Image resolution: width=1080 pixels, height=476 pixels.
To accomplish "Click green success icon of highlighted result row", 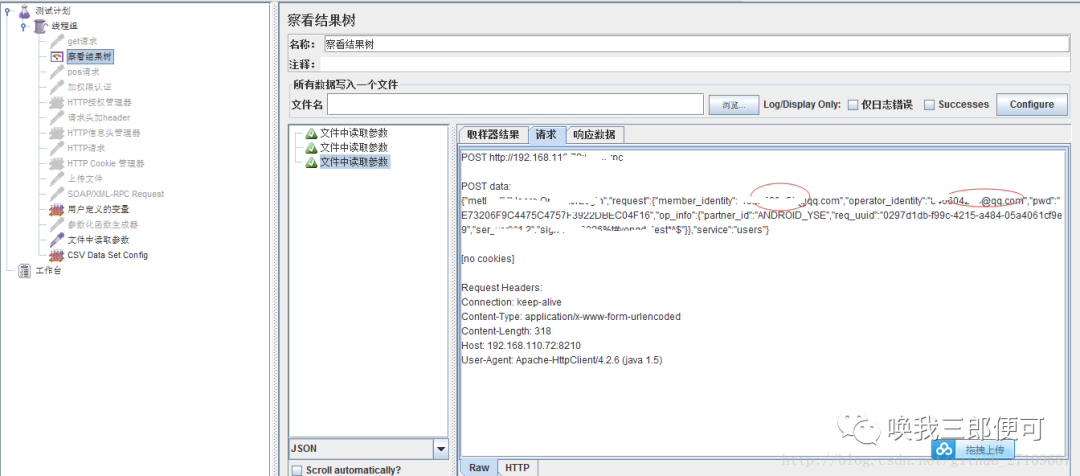I will [311, 162].
